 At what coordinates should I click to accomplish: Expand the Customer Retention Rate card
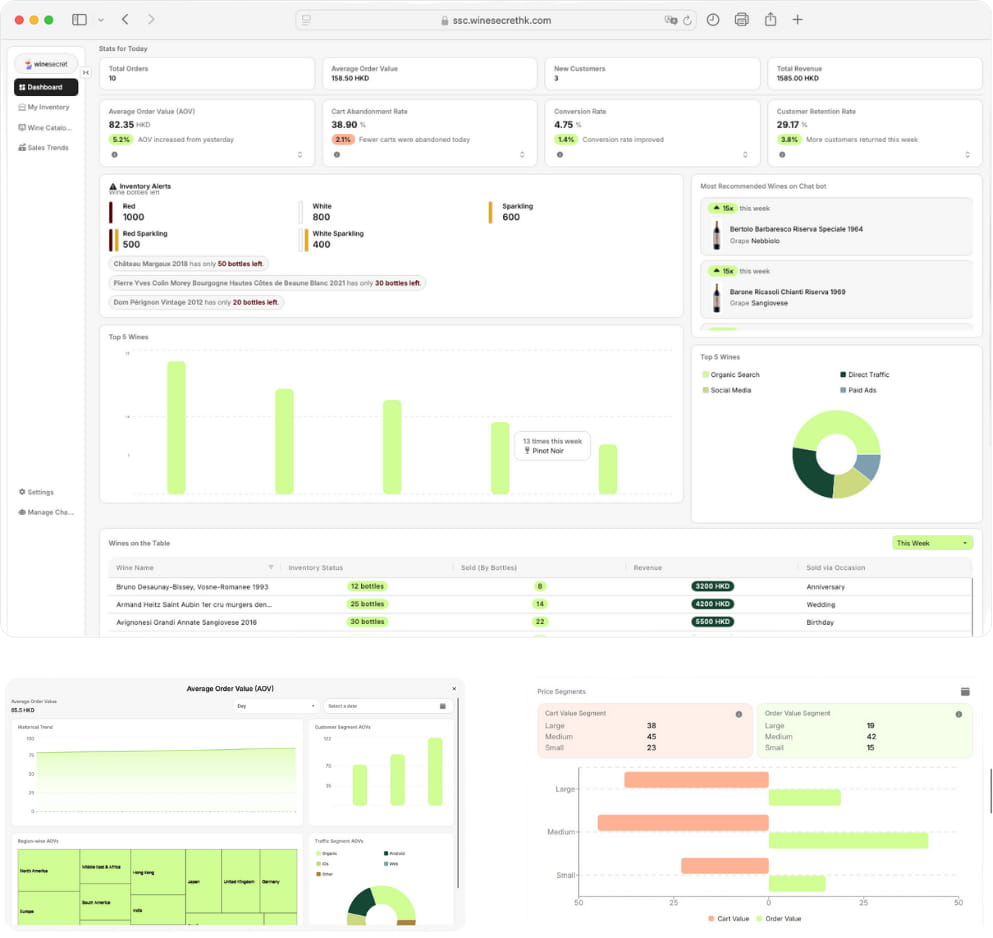click(967, 154)
